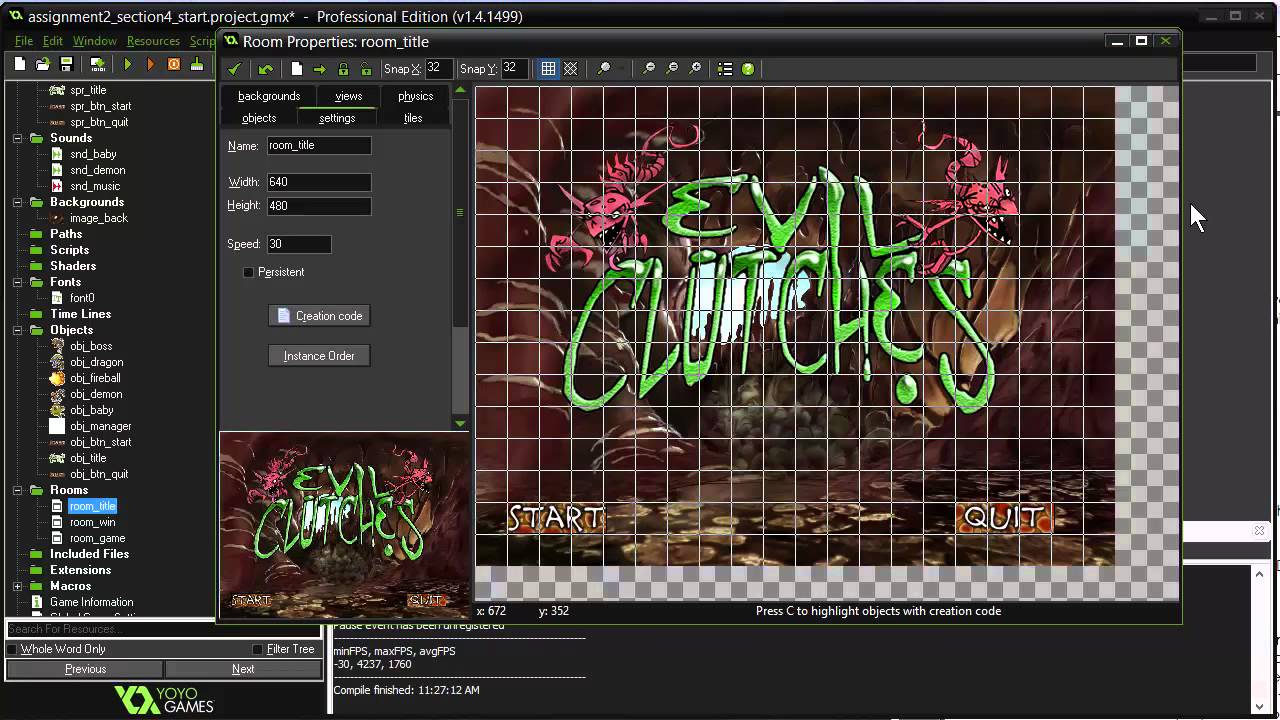Open the Window menu
1280x720 pixels.
coord(95,41)
